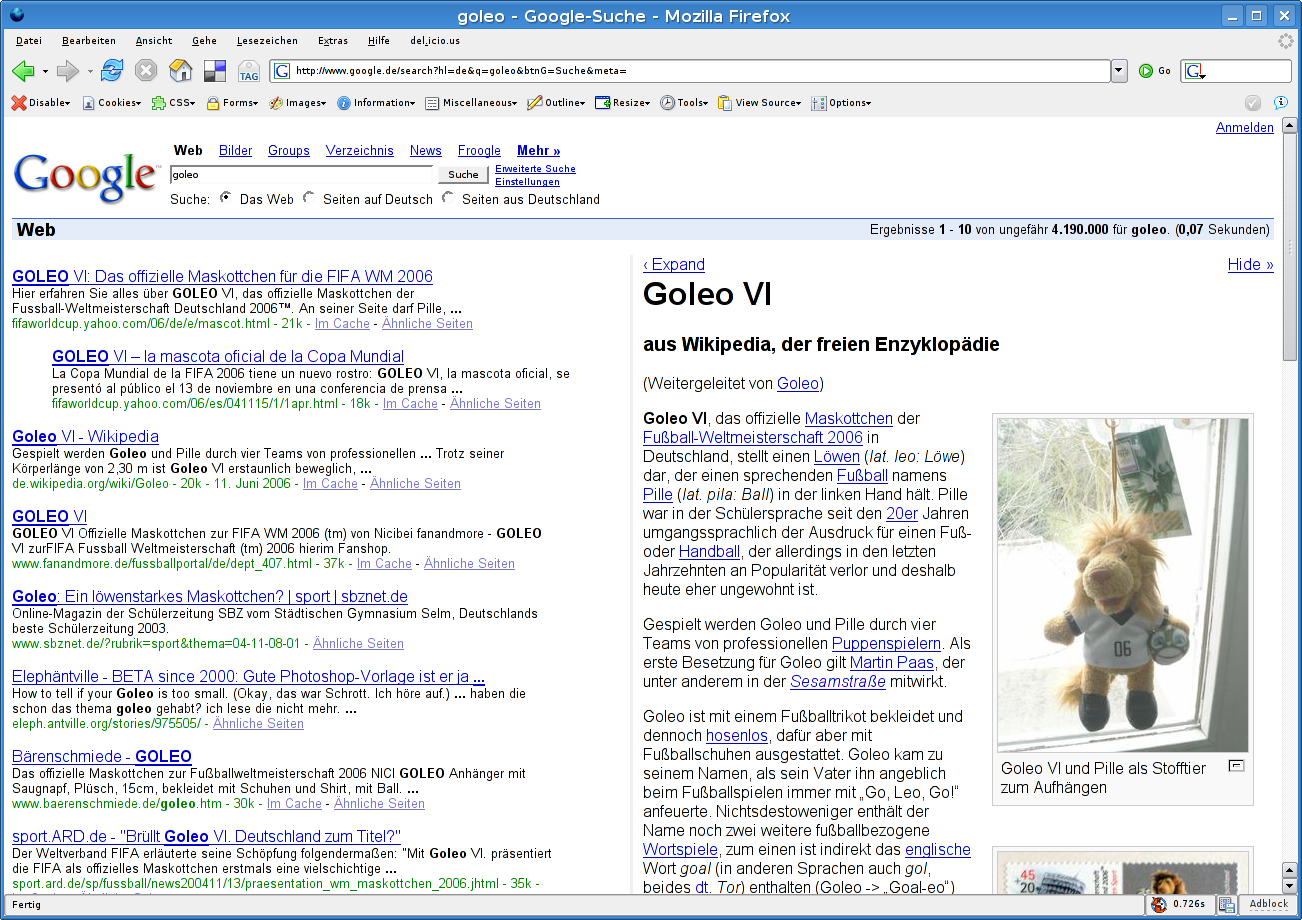Open the del.icio.us menu

point(435,41)
